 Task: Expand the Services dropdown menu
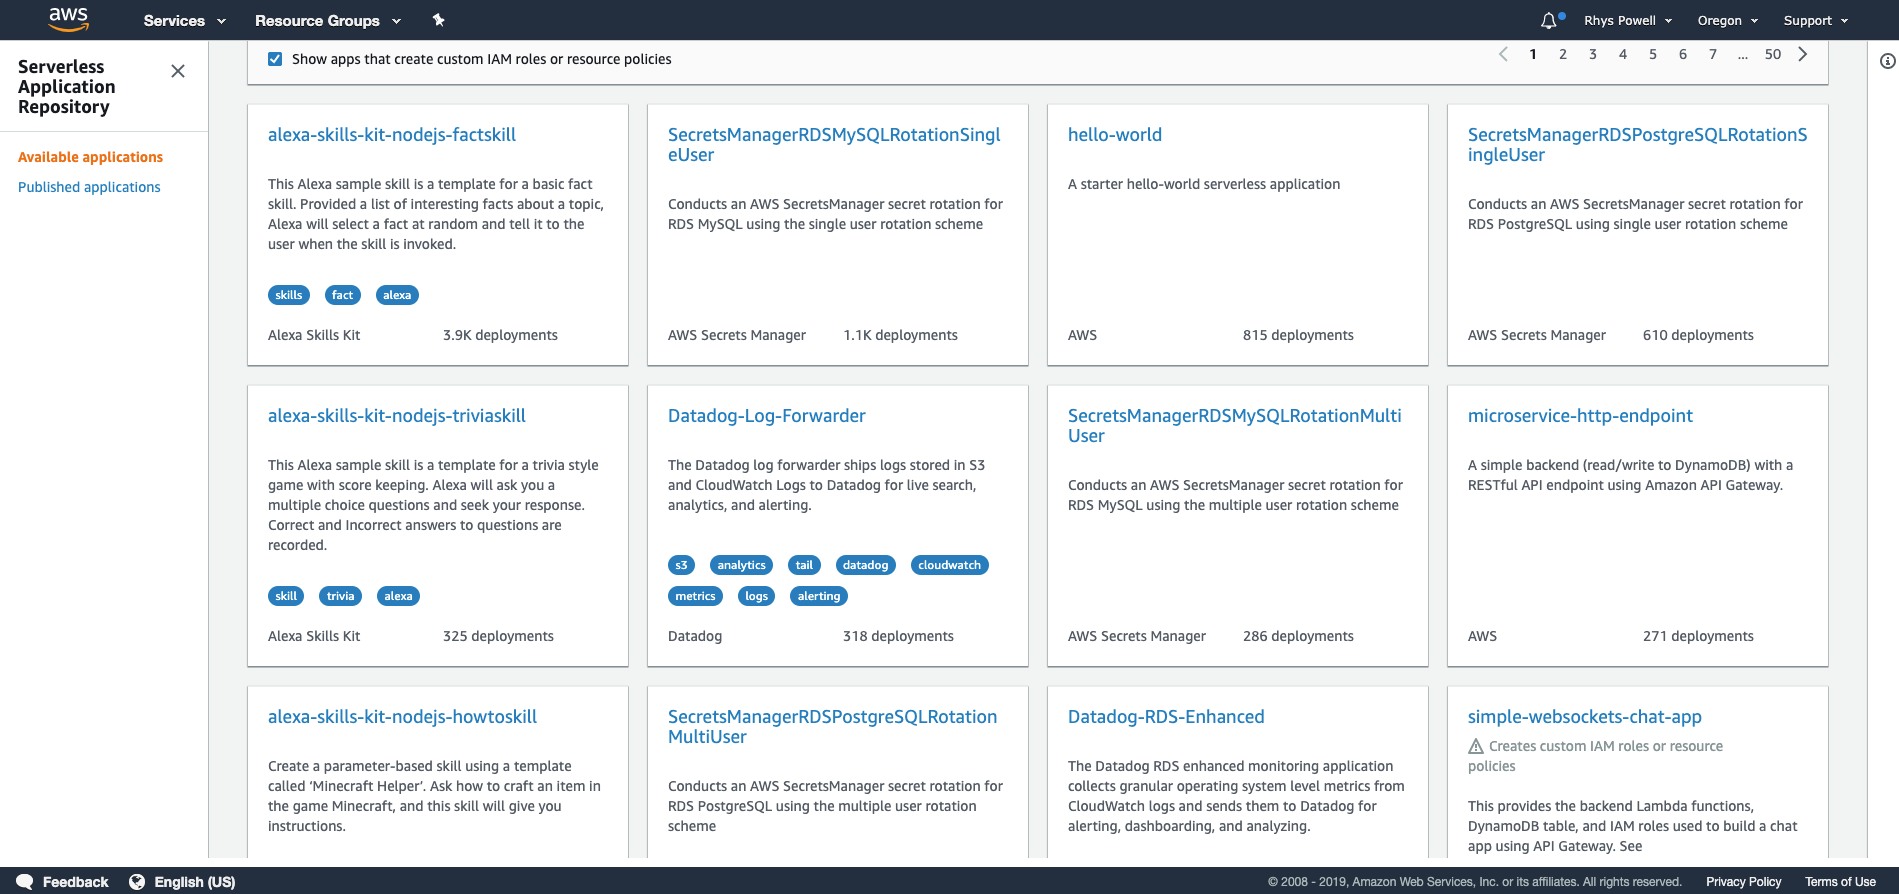coord(184,20)
